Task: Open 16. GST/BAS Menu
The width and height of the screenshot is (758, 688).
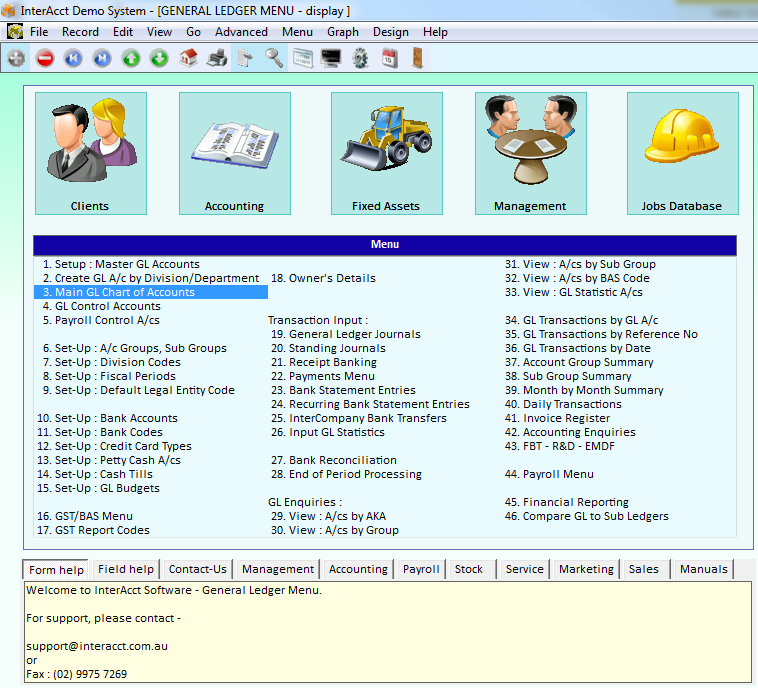Action: tap(85, 516)
